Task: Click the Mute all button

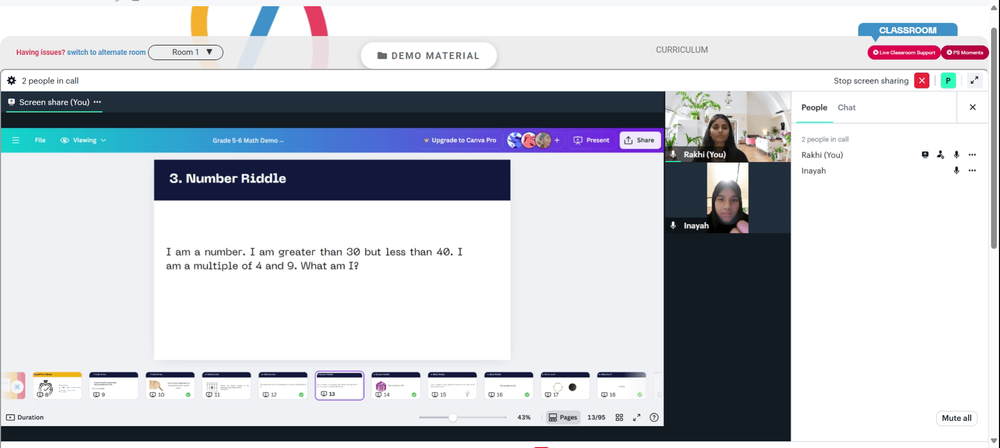Action: click(x=957, y=418)
